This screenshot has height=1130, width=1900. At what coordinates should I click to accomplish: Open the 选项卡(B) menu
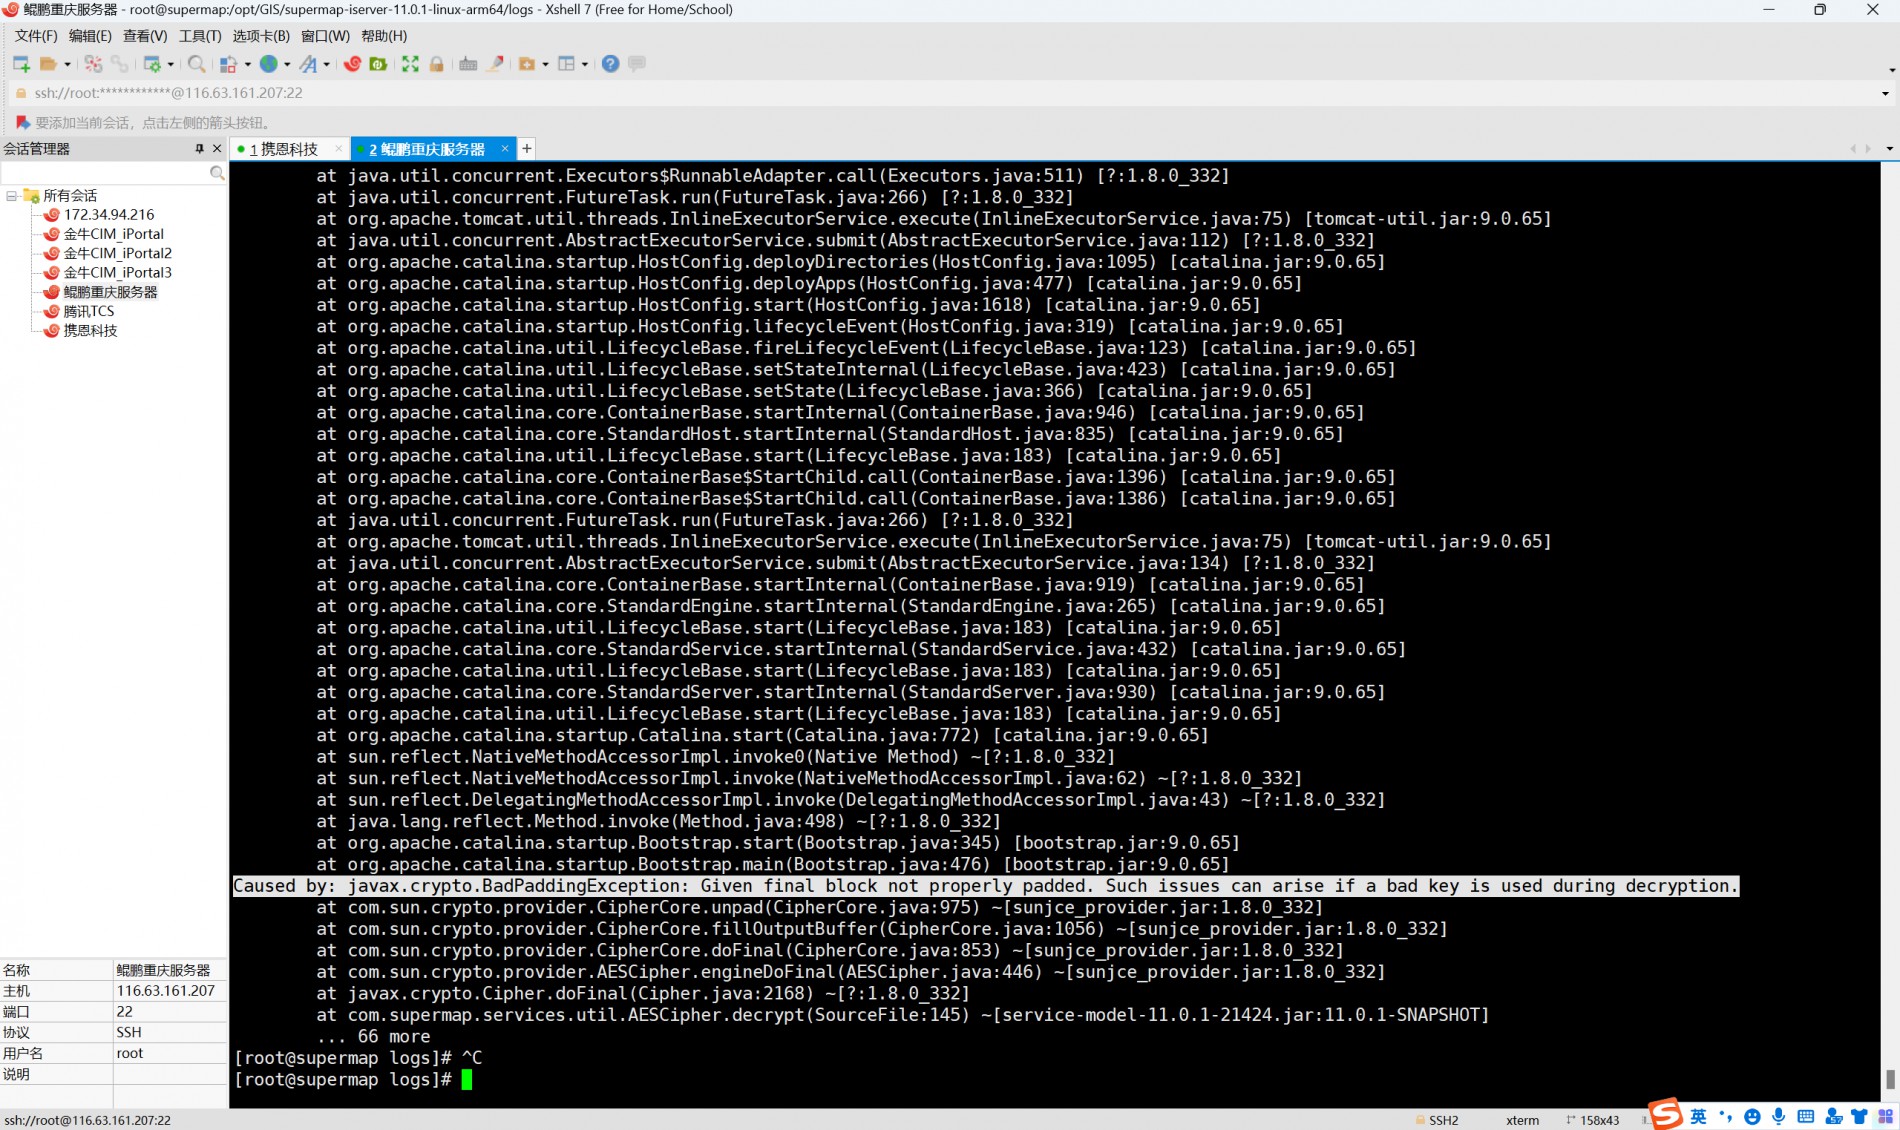[x=261, y=36]
